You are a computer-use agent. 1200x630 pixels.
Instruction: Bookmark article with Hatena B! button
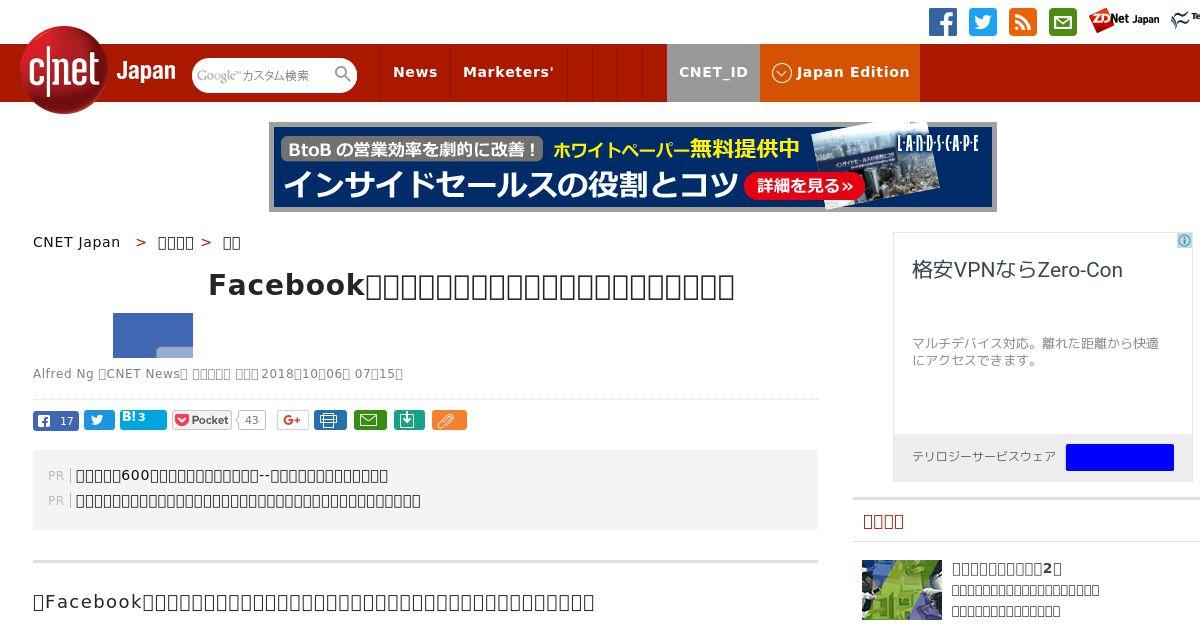point(143,420)
